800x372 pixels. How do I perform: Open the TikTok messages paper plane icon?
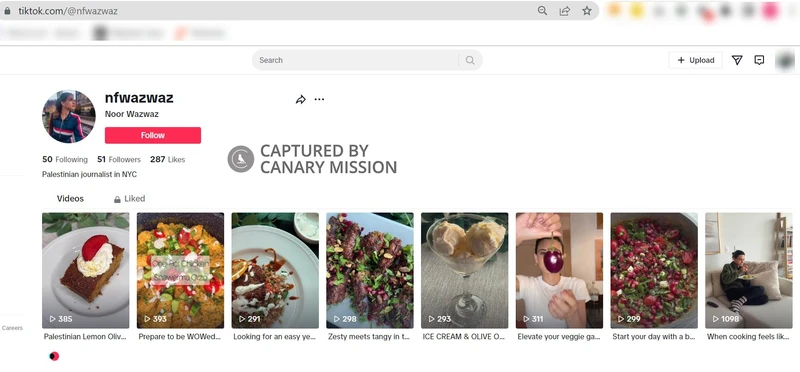(737, 60)
